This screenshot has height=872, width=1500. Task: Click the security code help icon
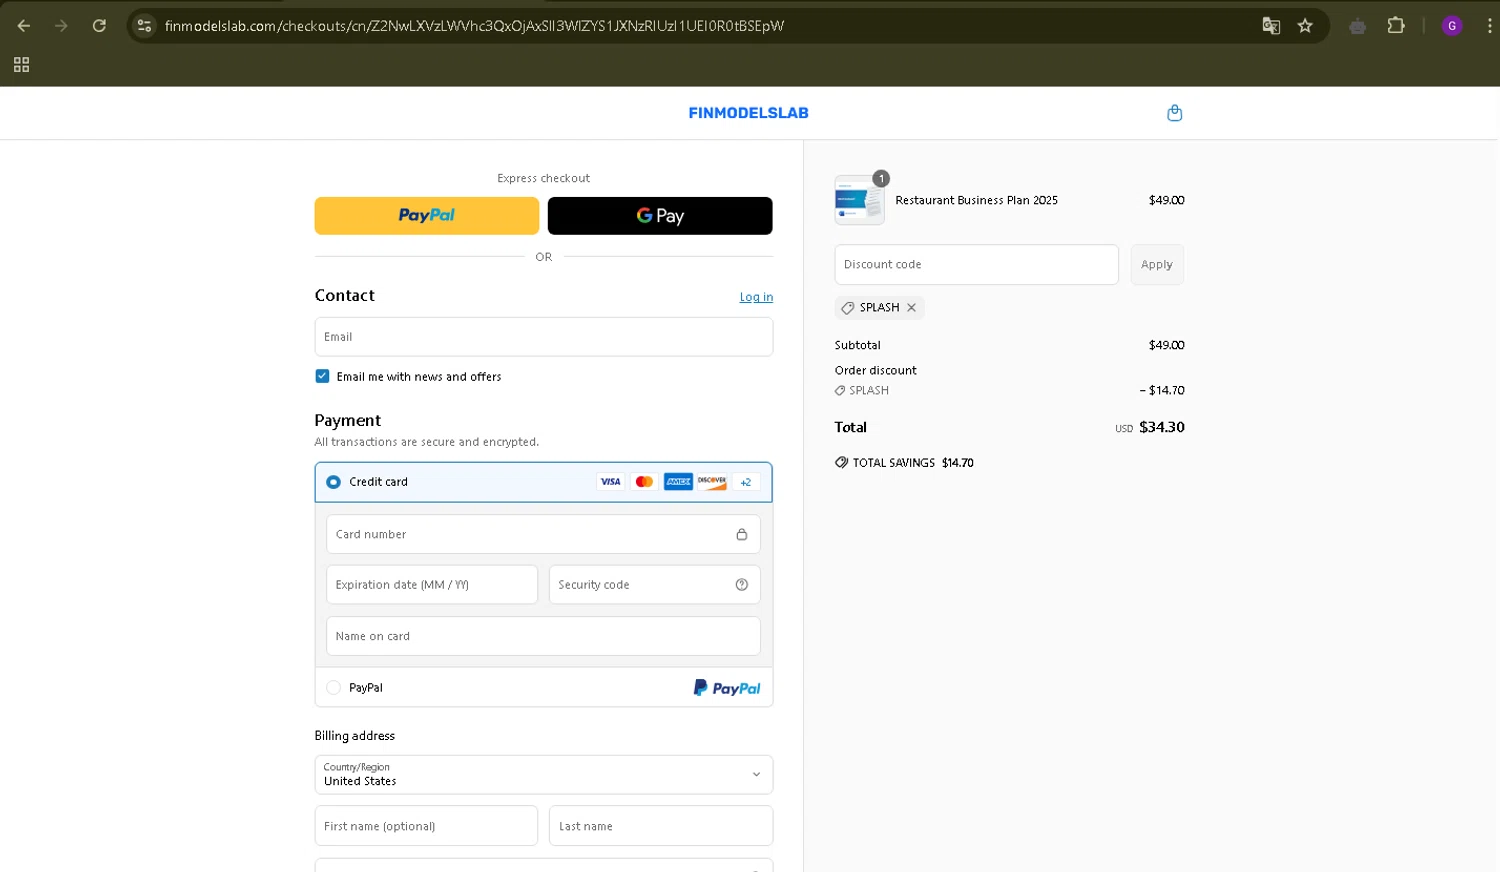(741, 585)
